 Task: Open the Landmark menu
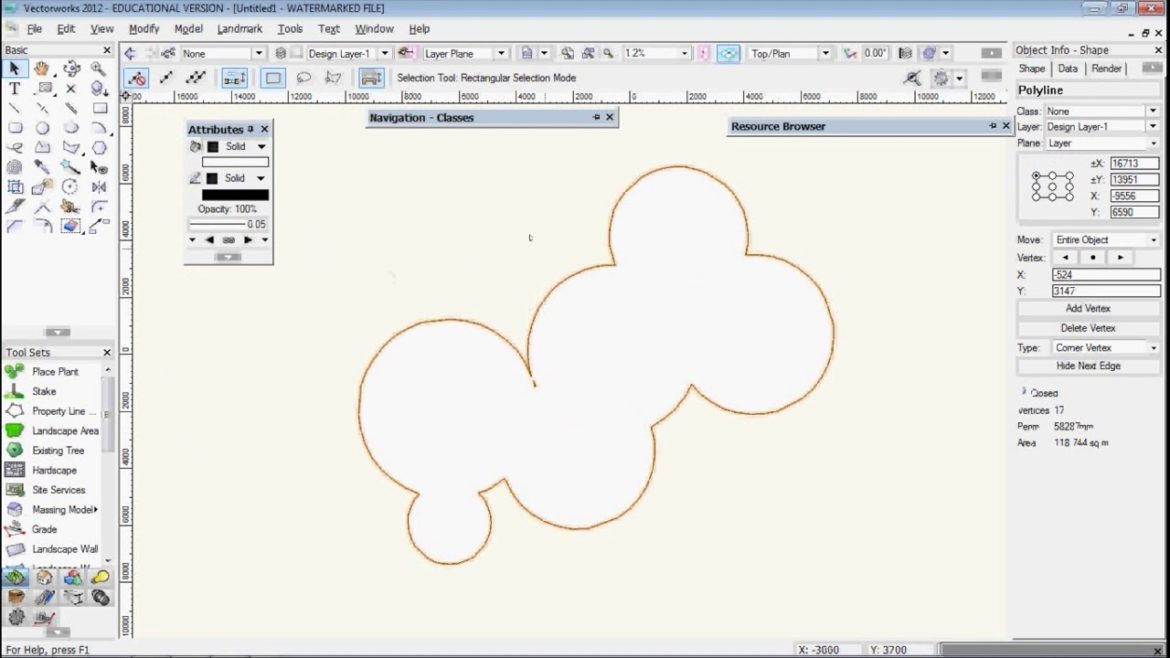240,29
